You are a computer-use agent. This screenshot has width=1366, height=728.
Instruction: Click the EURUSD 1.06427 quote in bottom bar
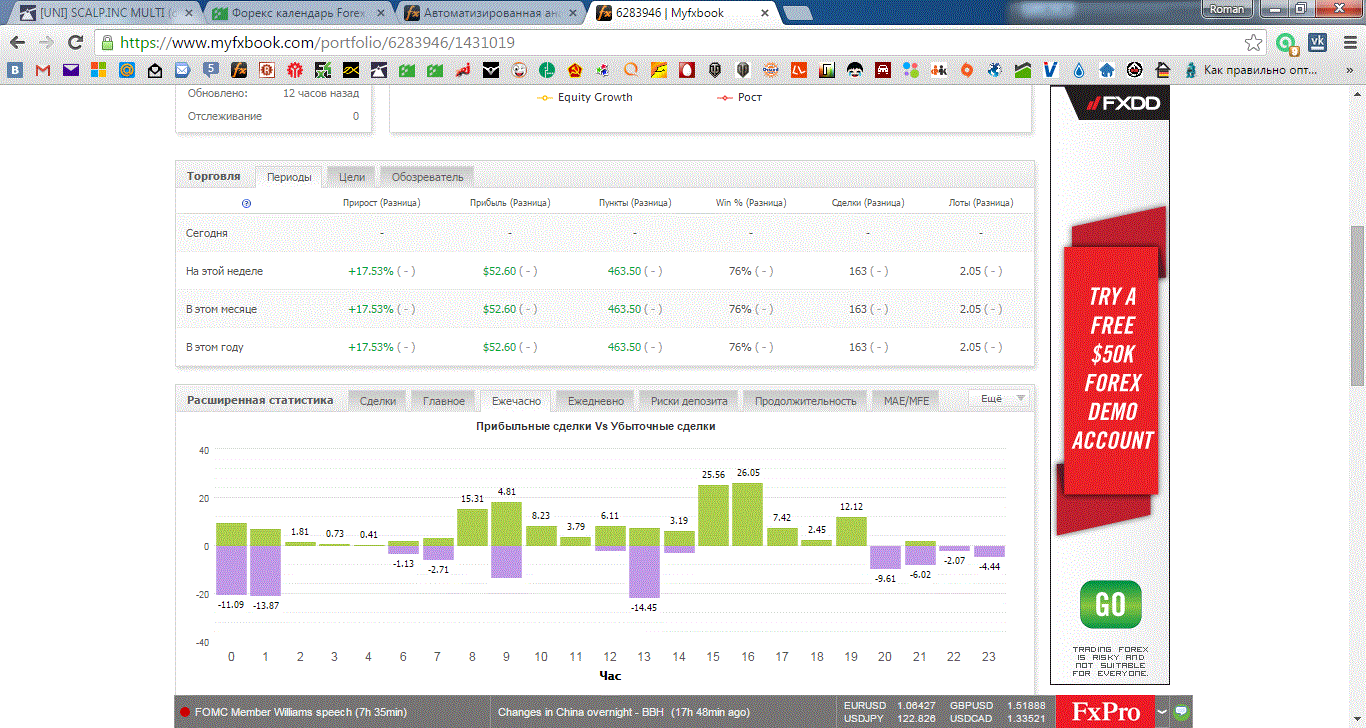(x=889, y=705)
